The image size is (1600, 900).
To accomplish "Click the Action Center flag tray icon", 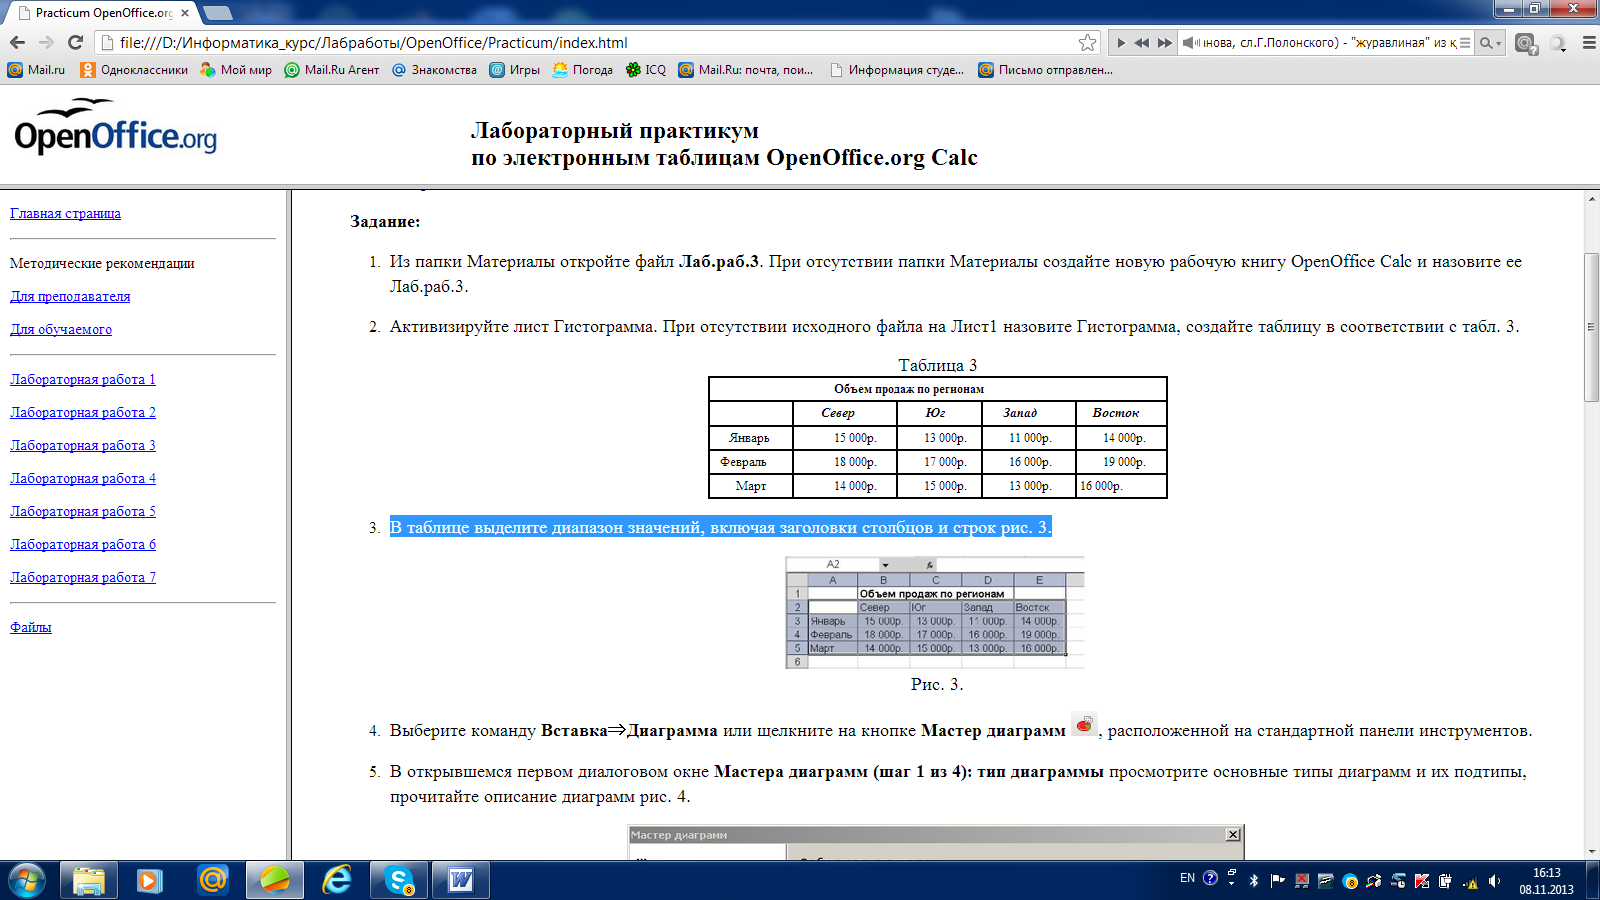I will point(1278,880).
